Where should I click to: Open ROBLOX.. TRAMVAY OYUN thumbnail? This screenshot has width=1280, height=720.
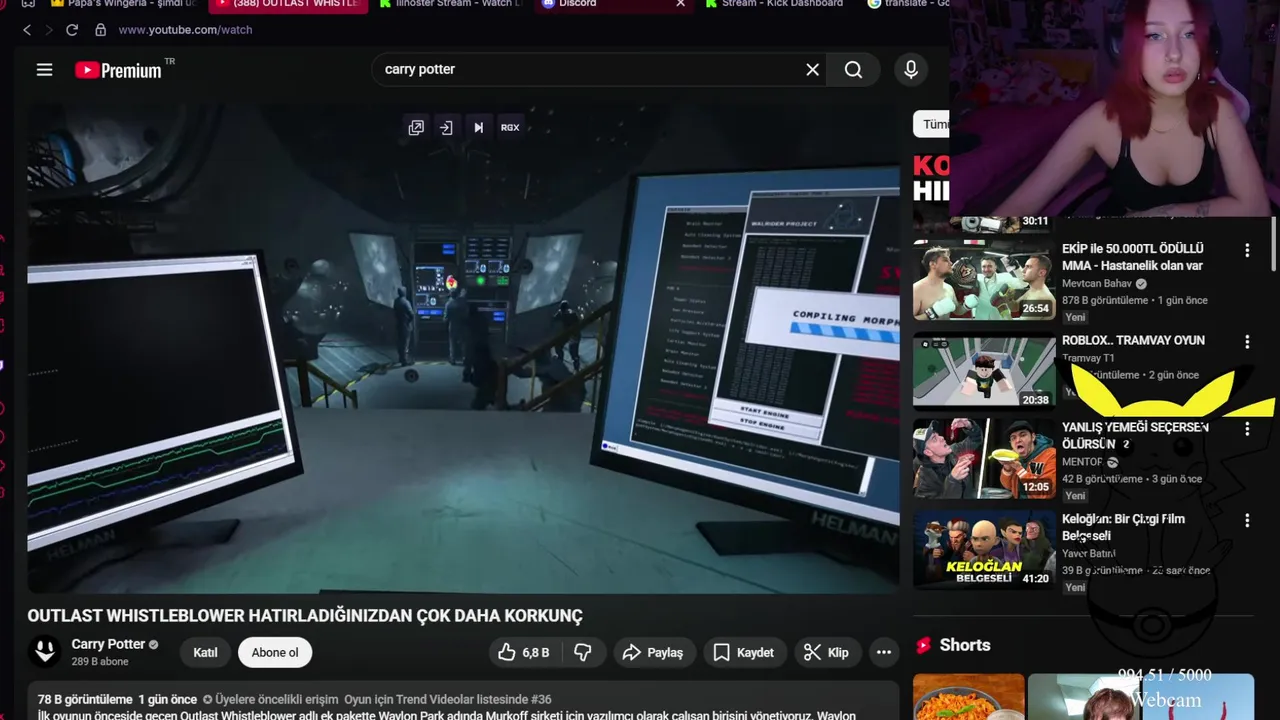[x=984, y=372]
